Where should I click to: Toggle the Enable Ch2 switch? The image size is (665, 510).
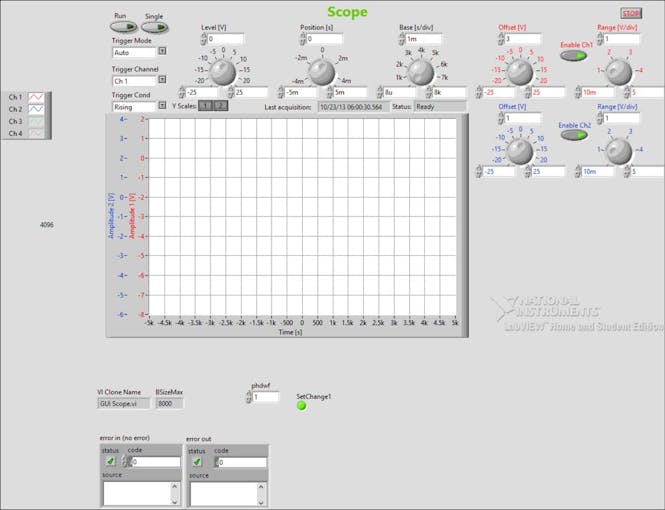[x=574, y=135]
